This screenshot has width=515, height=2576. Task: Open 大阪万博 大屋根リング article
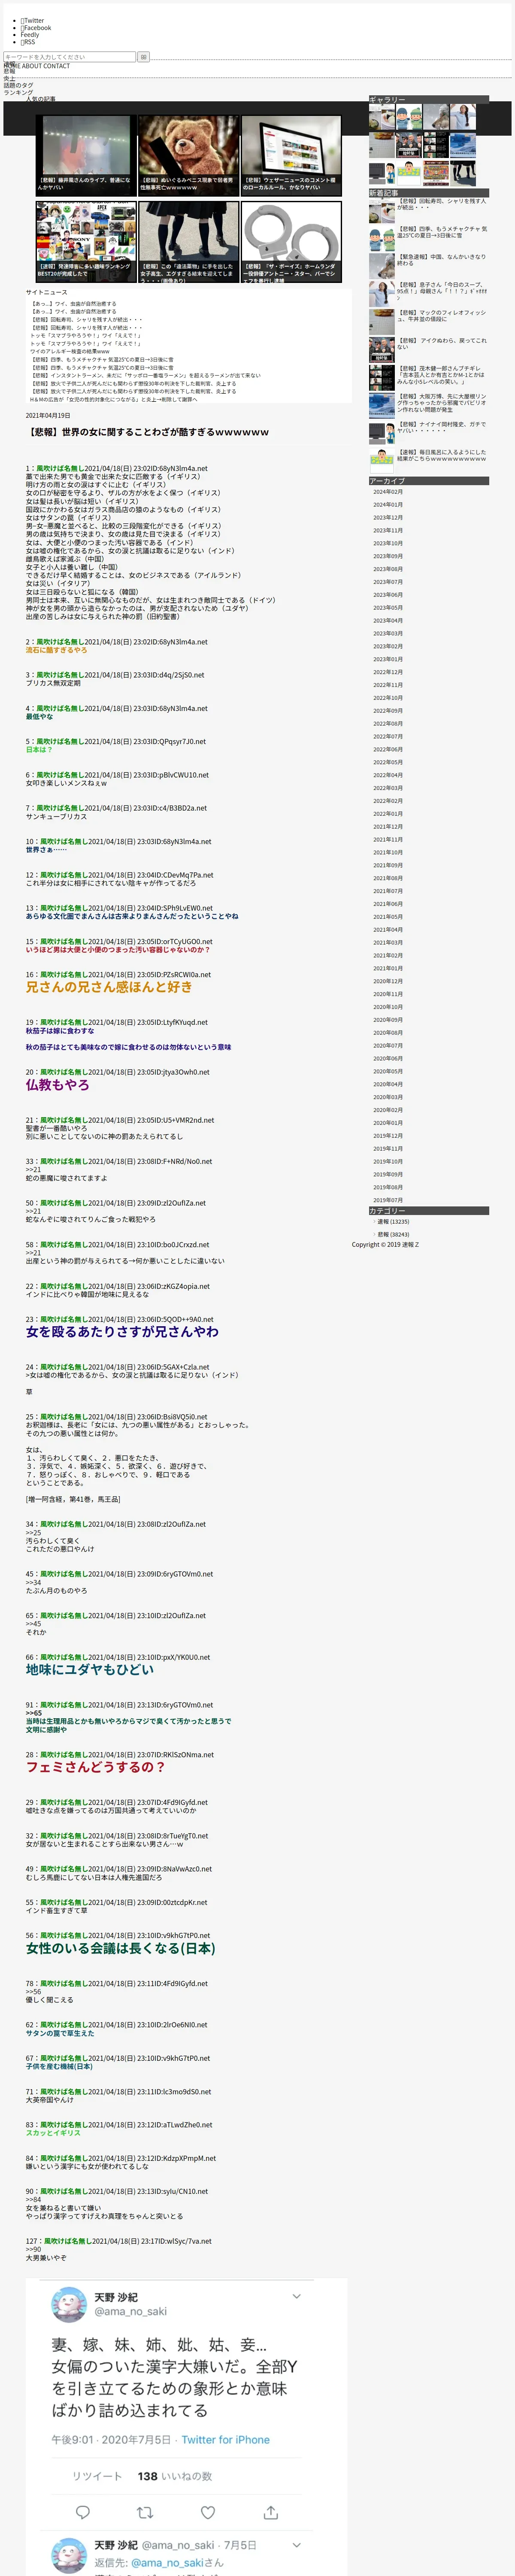pyautogui.click(x=442, y=403)
